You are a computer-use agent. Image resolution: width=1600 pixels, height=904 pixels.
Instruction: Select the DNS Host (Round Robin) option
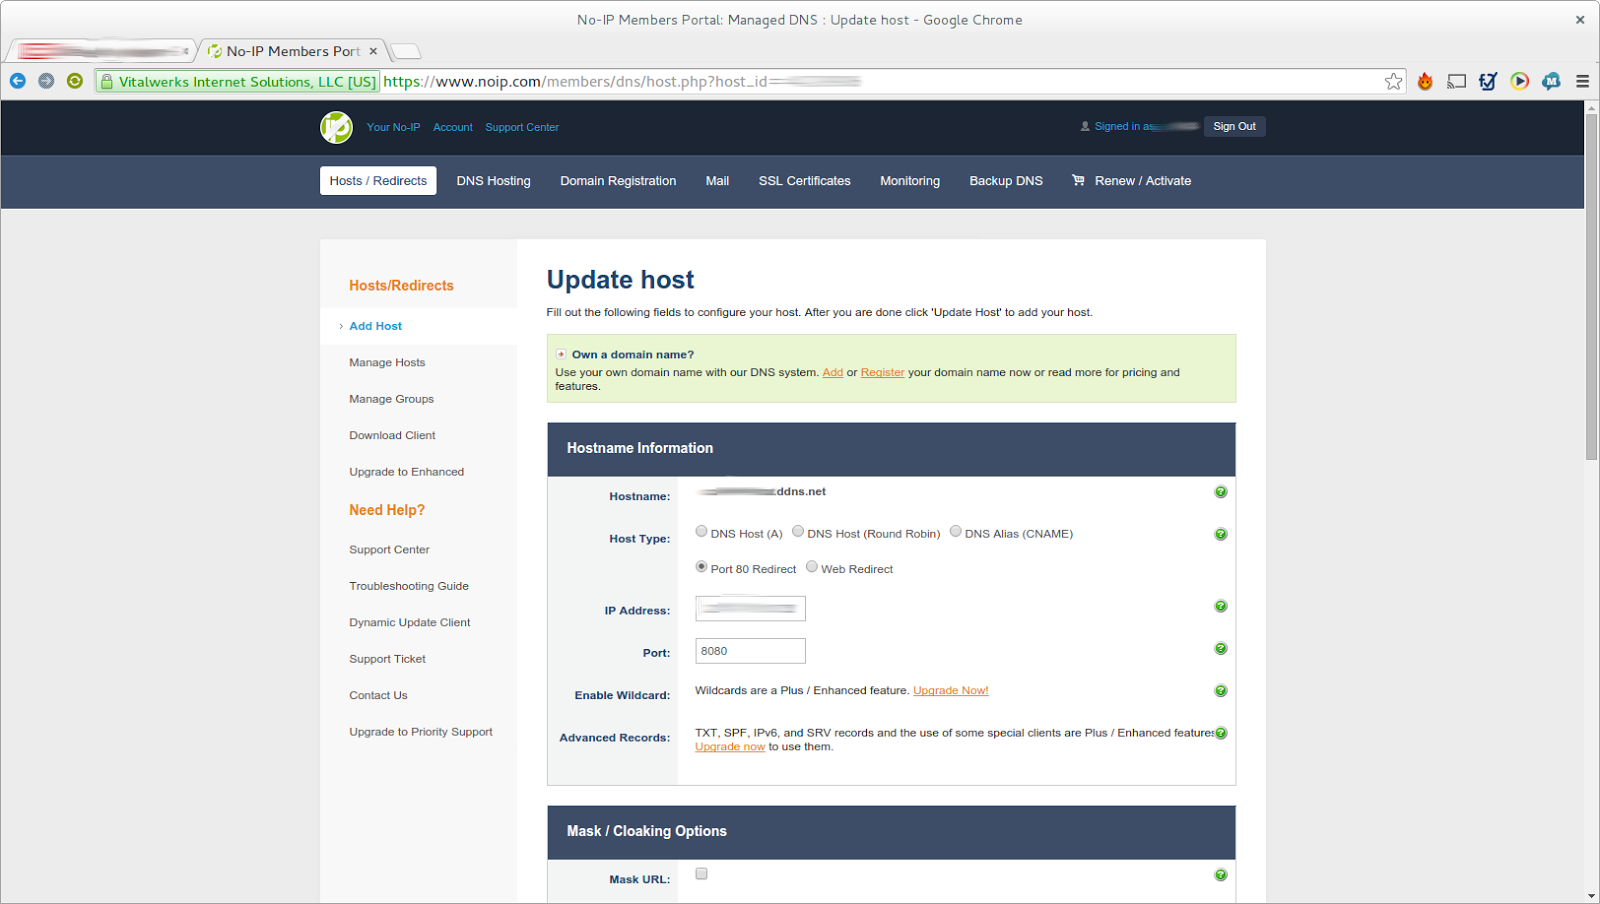(x=798, y=532)
